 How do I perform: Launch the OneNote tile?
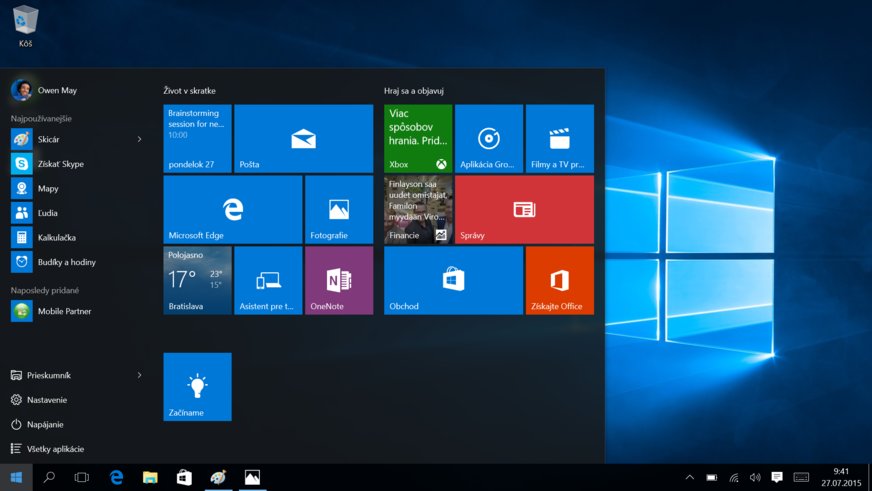click(x=338, y=281)
